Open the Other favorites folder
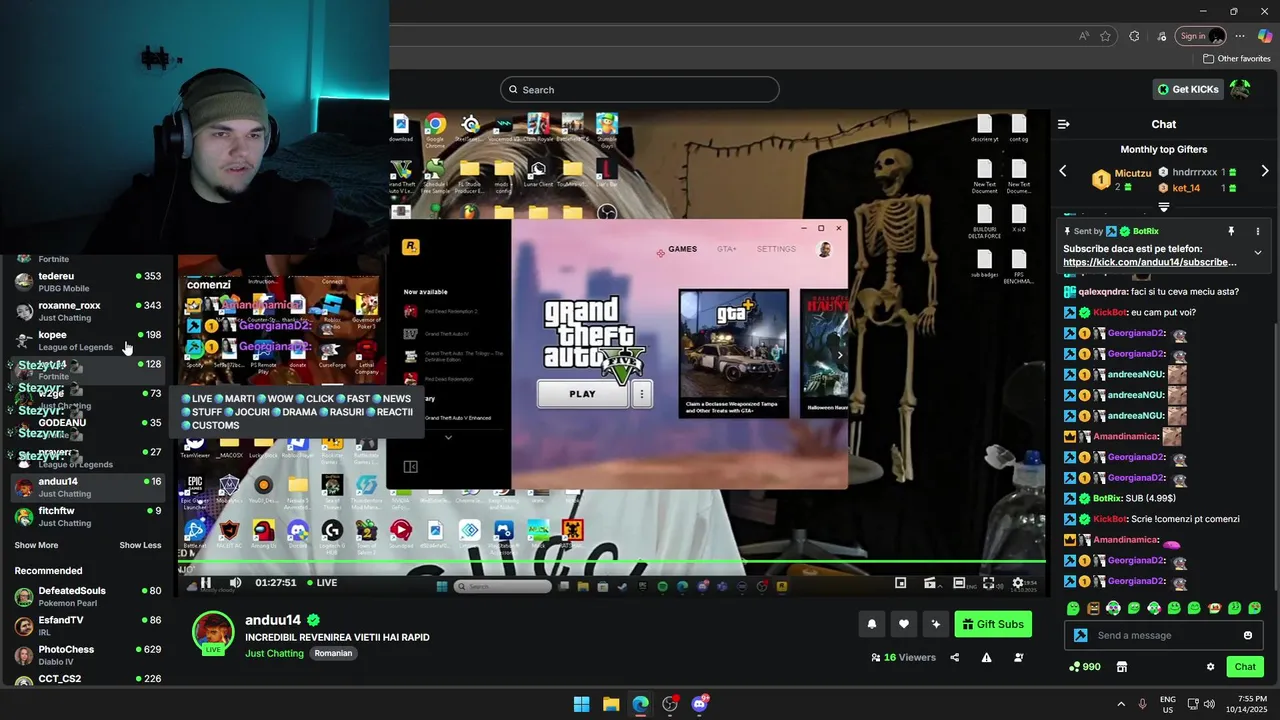 (x=1236, y=59)
